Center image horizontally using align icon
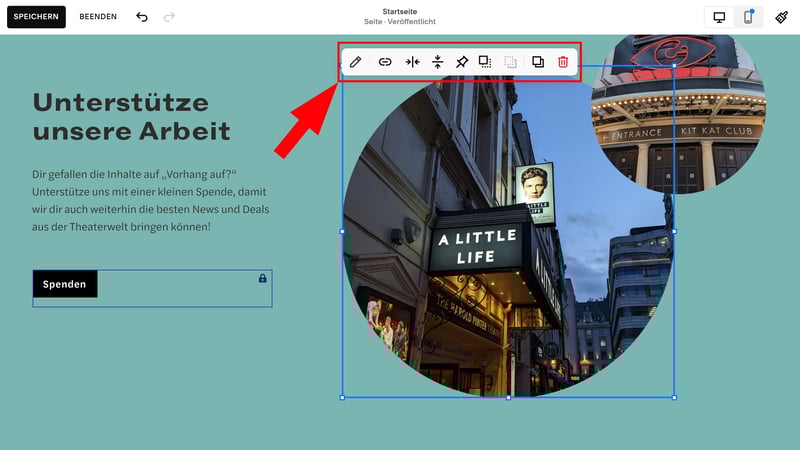The height and width of the screenshot is (450, 800). (x=412, y=62)
